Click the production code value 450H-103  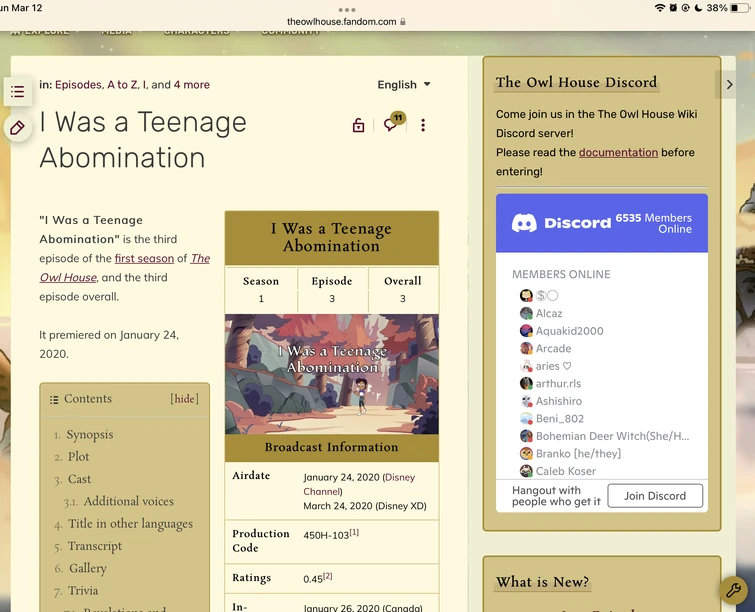coord(326,535)
